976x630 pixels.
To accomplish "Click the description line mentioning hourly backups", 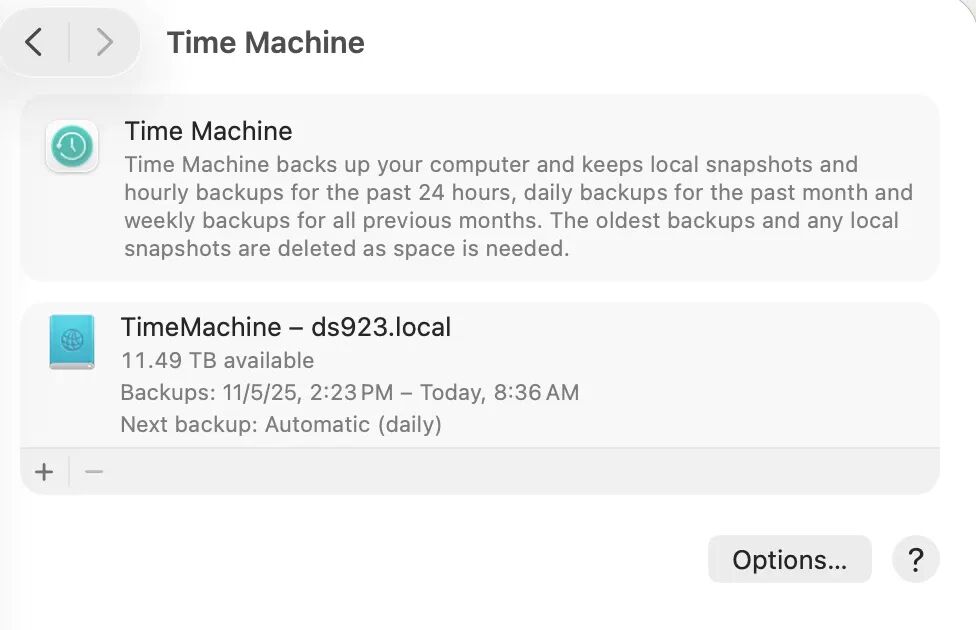I will 518,192.
